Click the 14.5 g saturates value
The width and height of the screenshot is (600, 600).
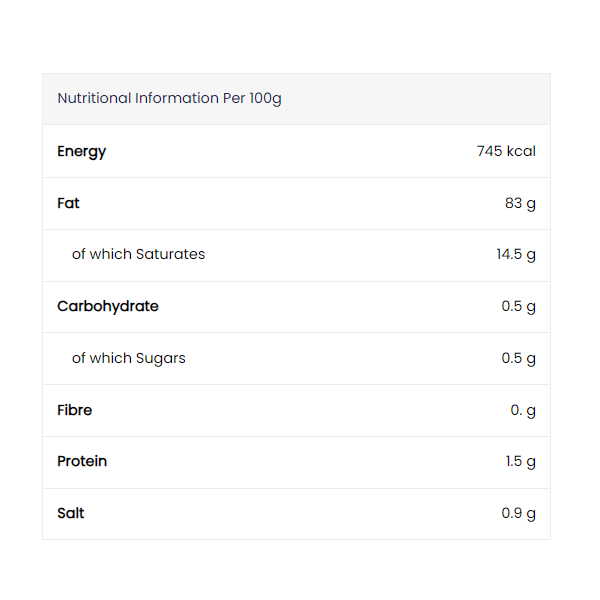click(516, 254)
